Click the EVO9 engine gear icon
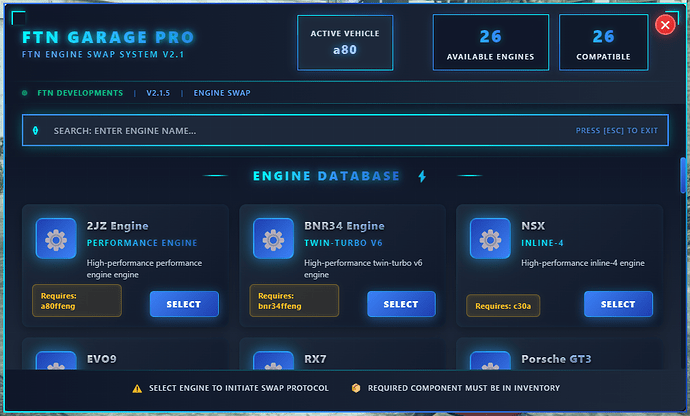Screen dimensions: 690x416 (x=56, y=362)
